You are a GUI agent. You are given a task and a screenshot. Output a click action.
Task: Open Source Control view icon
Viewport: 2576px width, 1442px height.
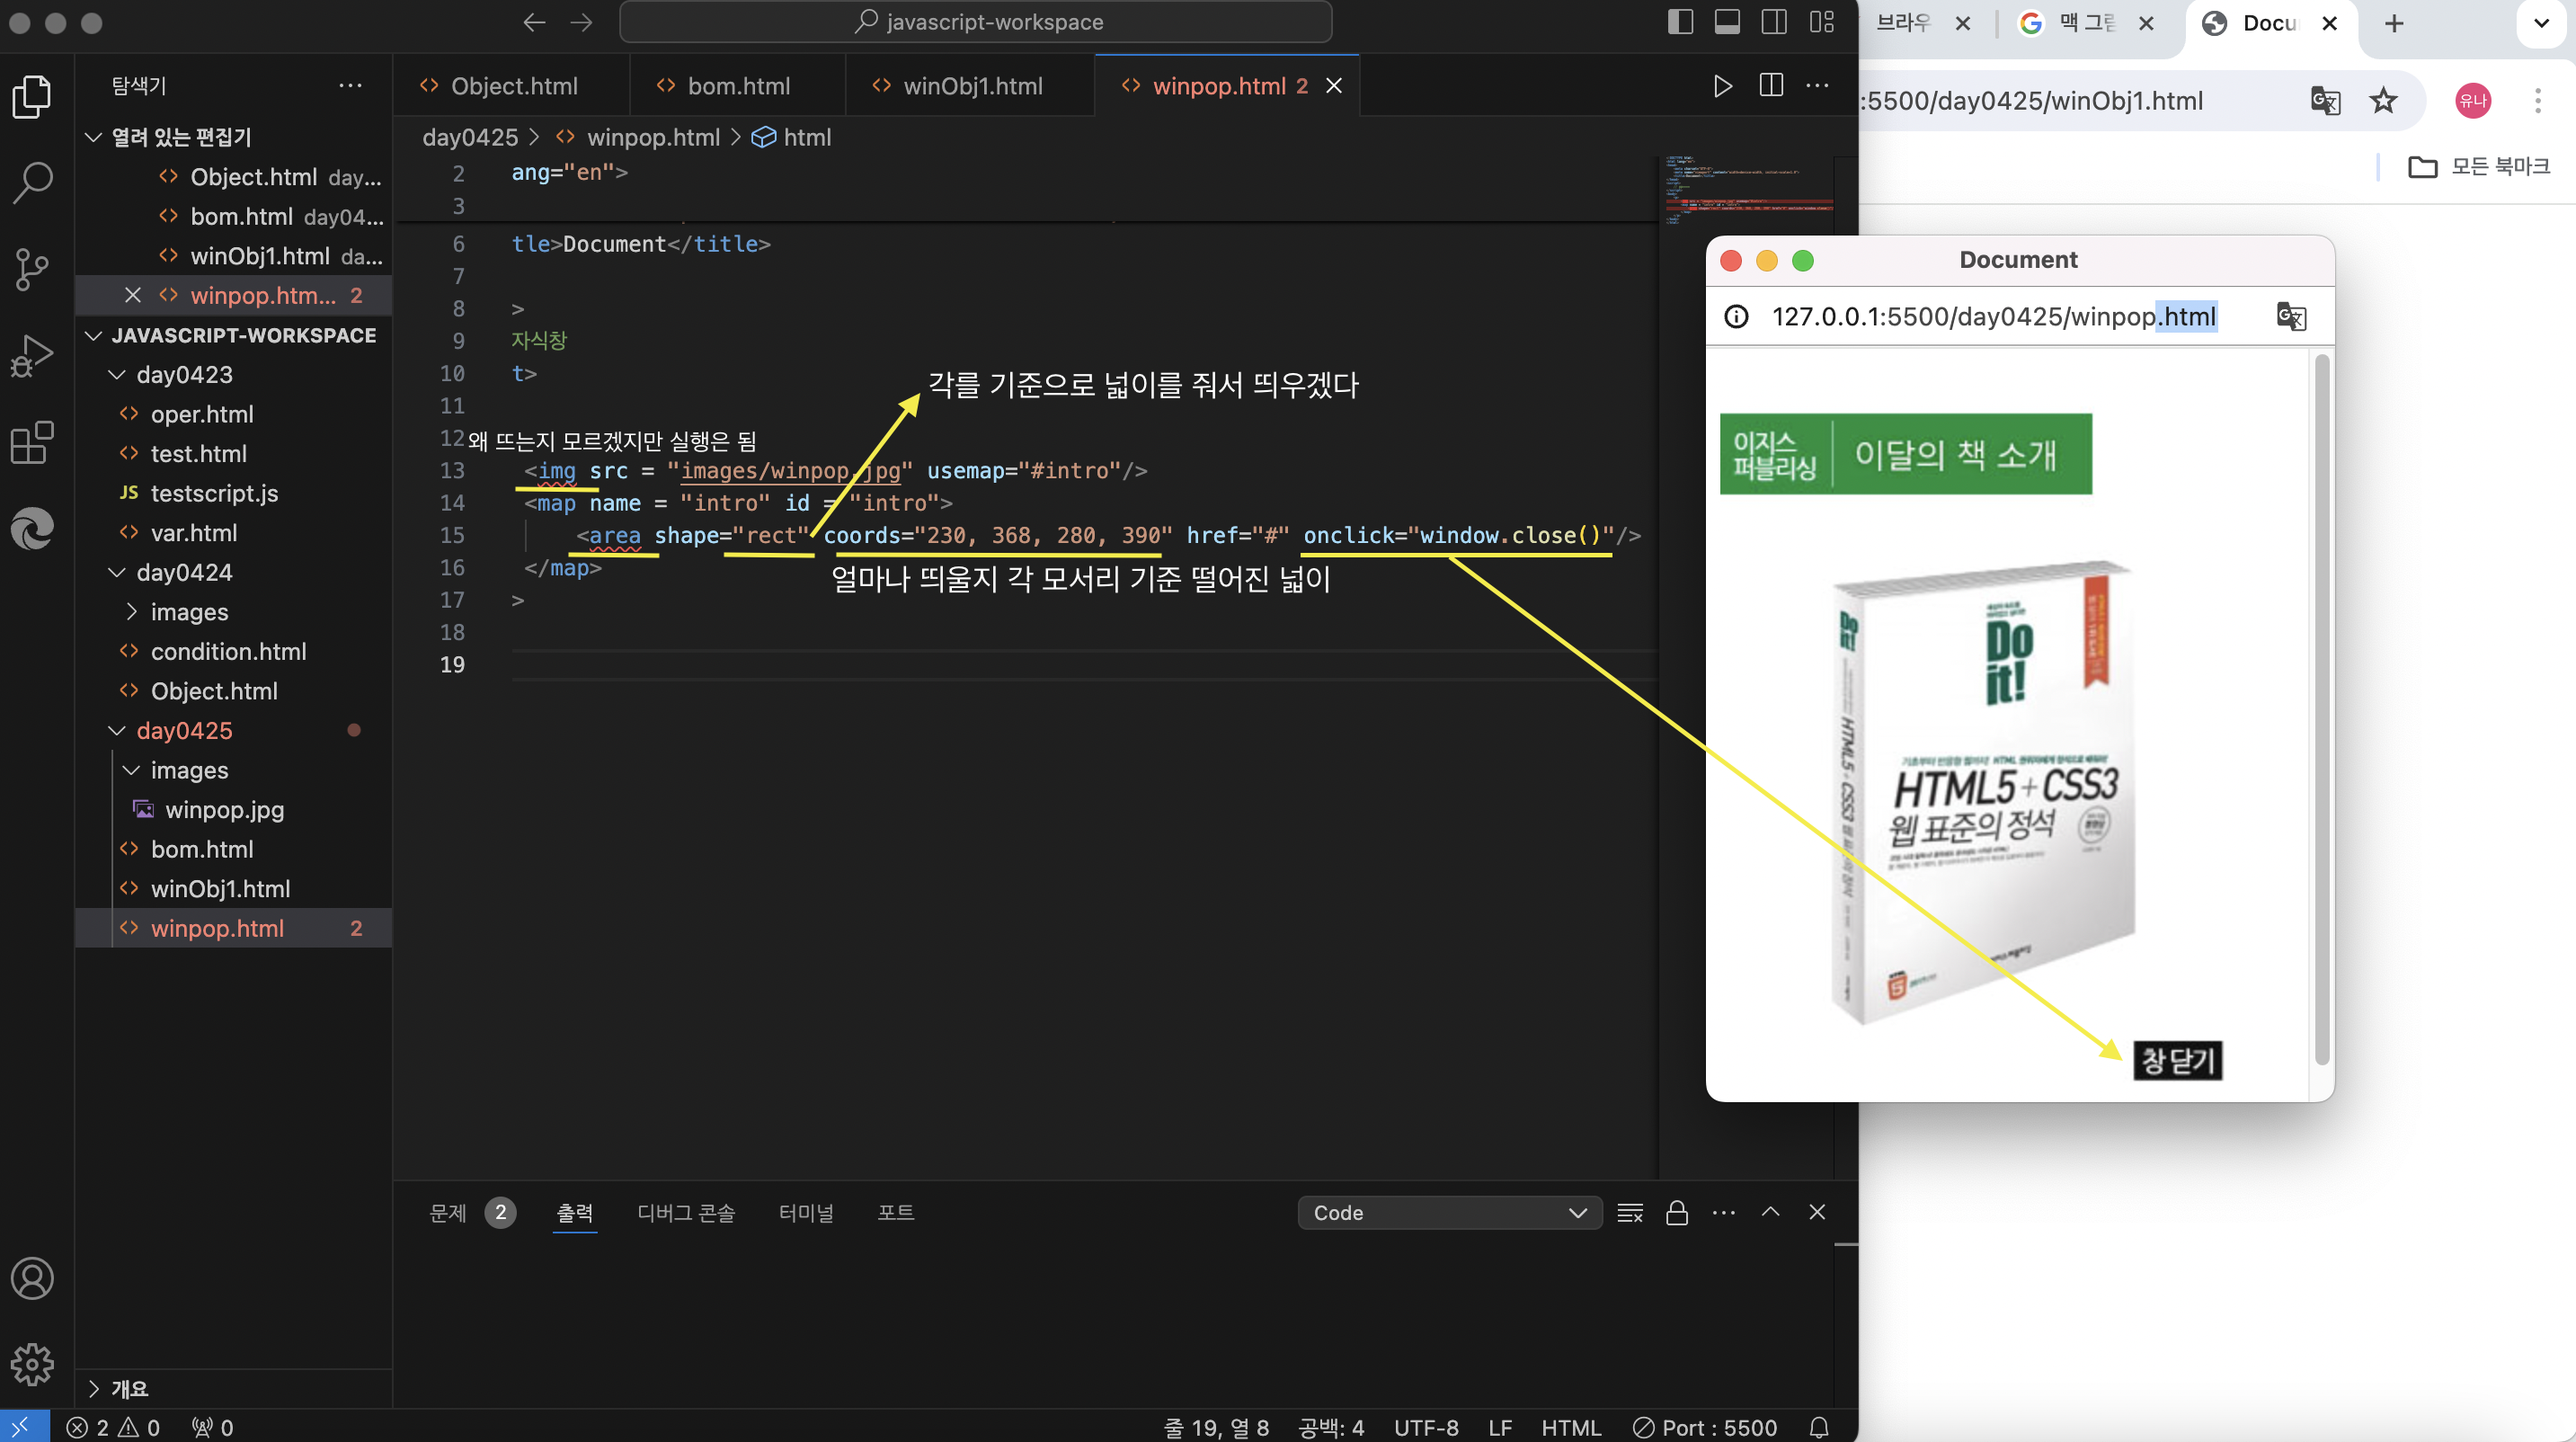point(32,269)
